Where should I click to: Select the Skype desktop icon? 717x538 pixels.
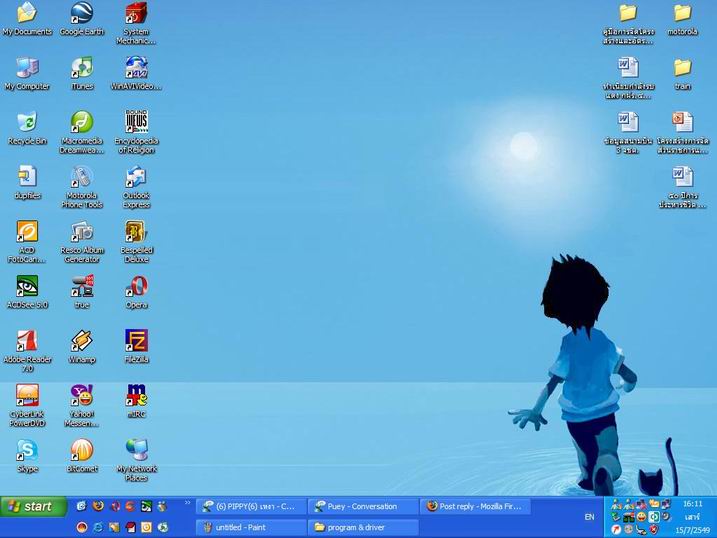tap(27, 455)
